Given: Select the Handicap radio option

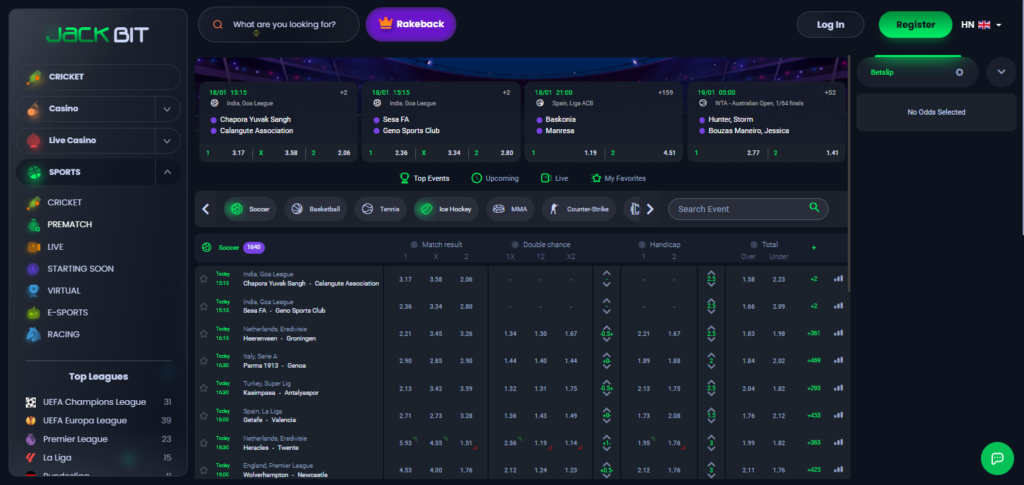Looking at the screenshot, I should tap(640, 245).
